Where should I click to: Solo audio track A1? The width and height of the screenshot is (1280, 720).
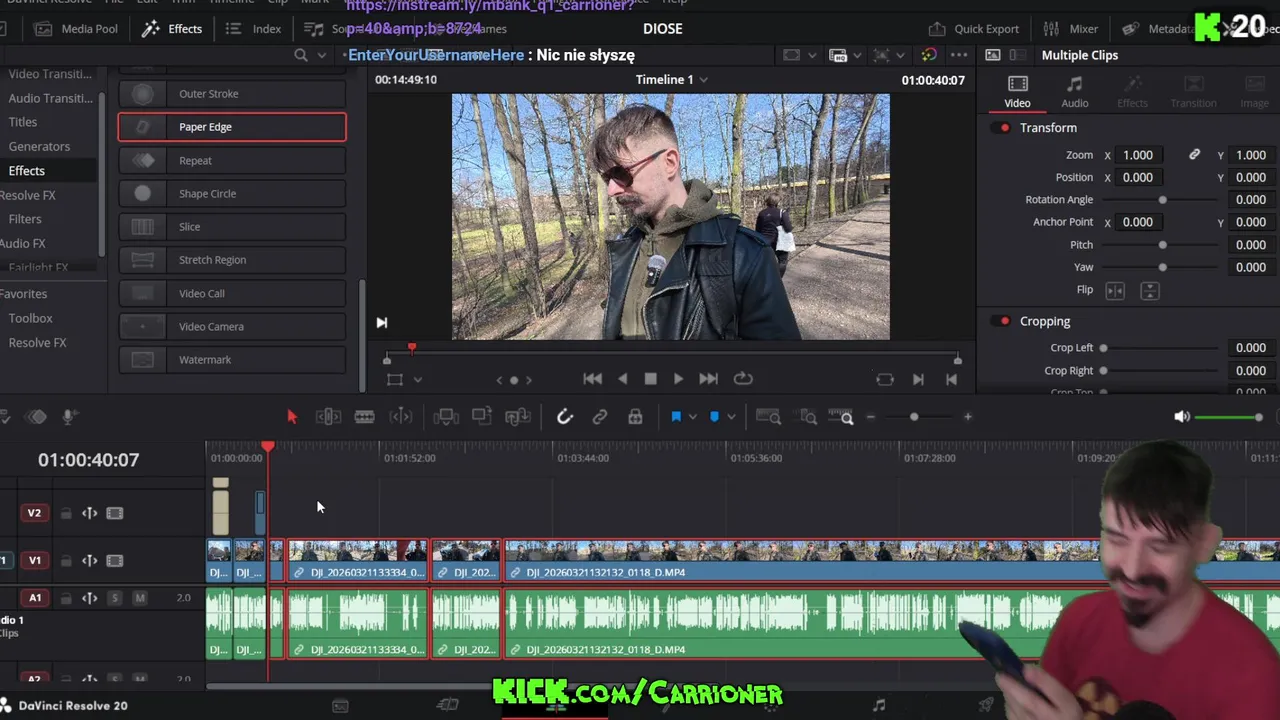[114, 598]
